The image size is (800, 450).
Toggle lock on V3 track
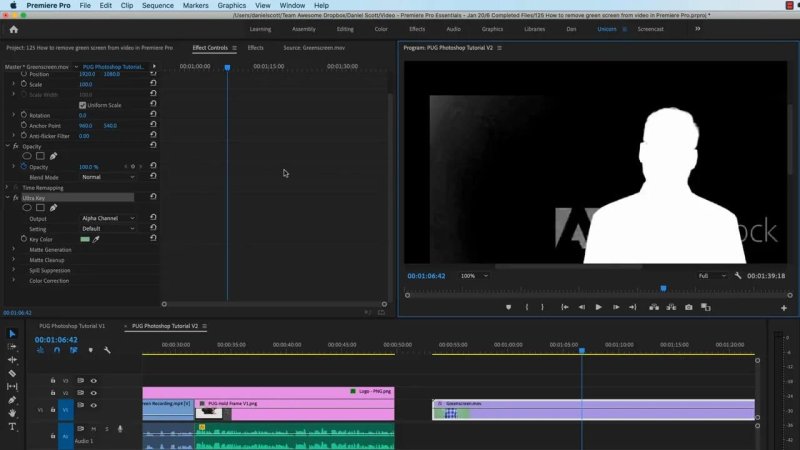(x=53, y=381)
